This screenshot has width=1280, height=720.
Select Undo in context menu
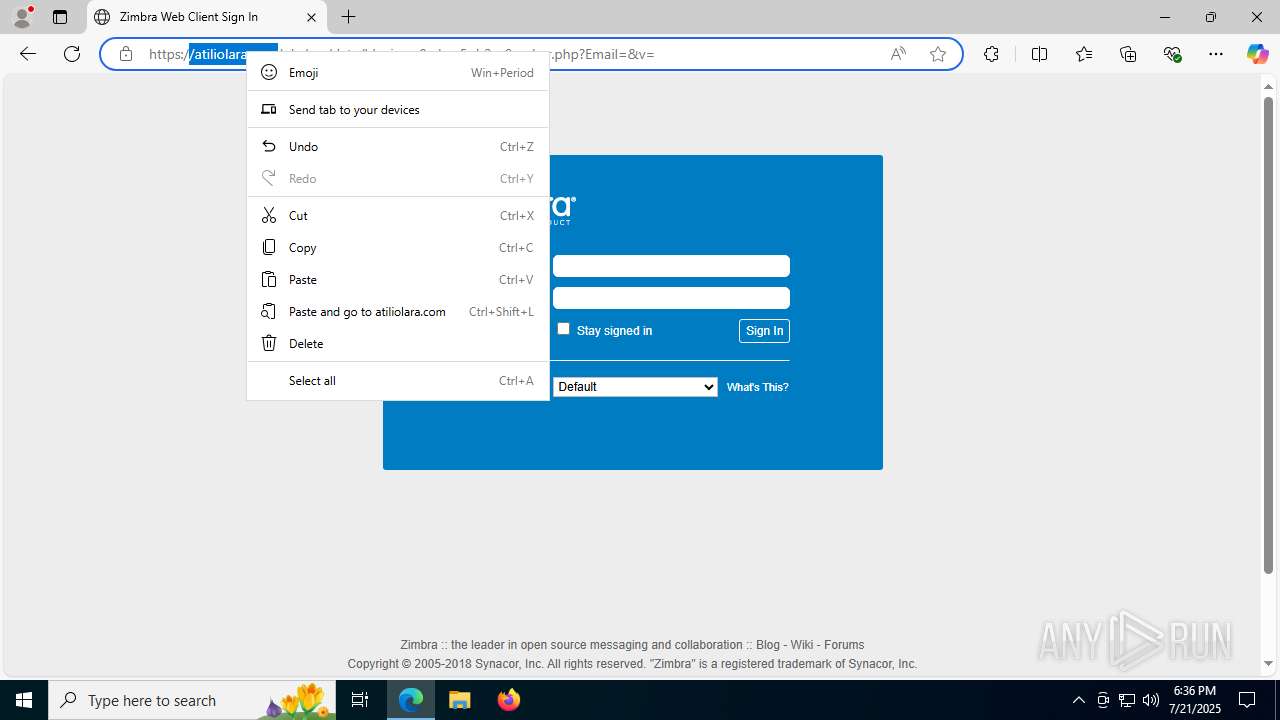pyautogui.click(x=398, y=146)
